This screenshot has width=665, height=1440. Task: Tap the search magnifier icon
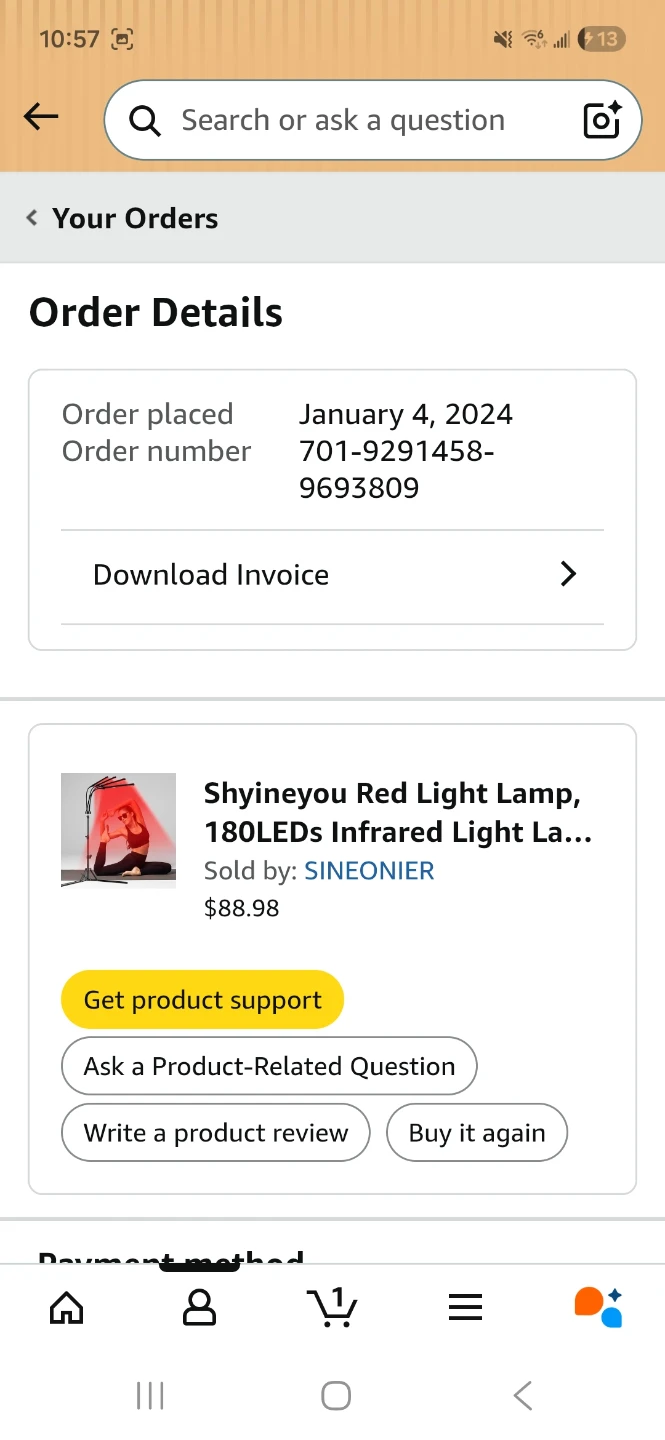click(145, 121)
